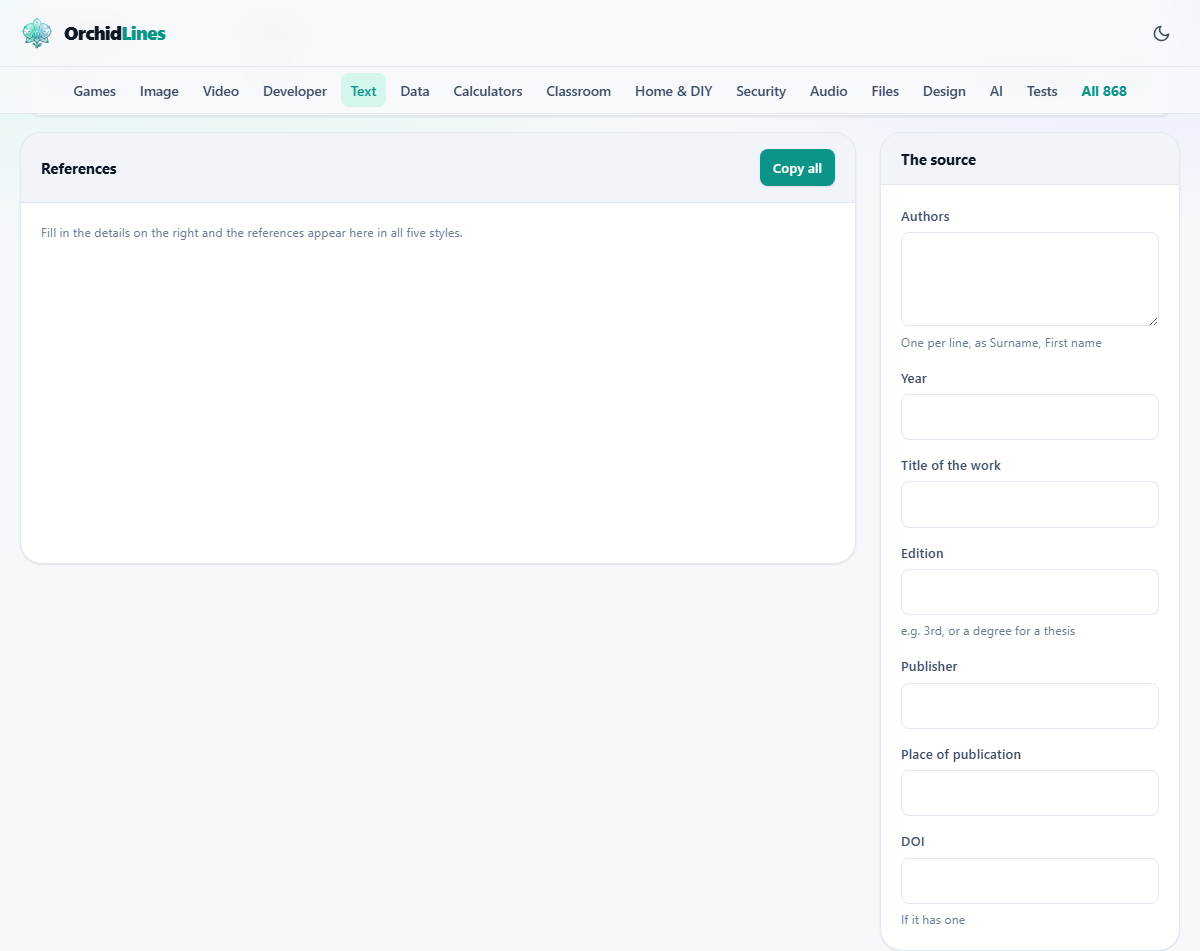Click the Edition input field
Image resolution: width=1200 pixels, height=951 pixels.
pos(1030,592)
